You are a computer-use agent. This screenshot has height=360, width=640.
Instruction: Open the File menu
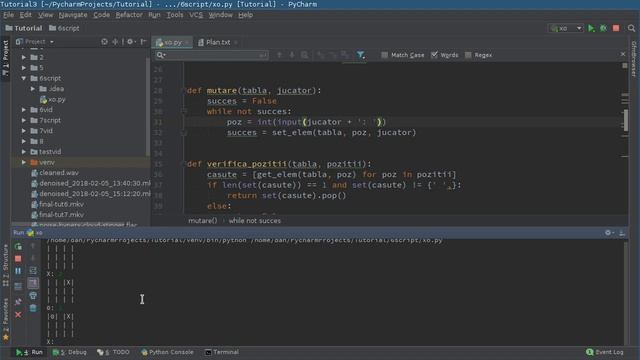pos(9,15)
